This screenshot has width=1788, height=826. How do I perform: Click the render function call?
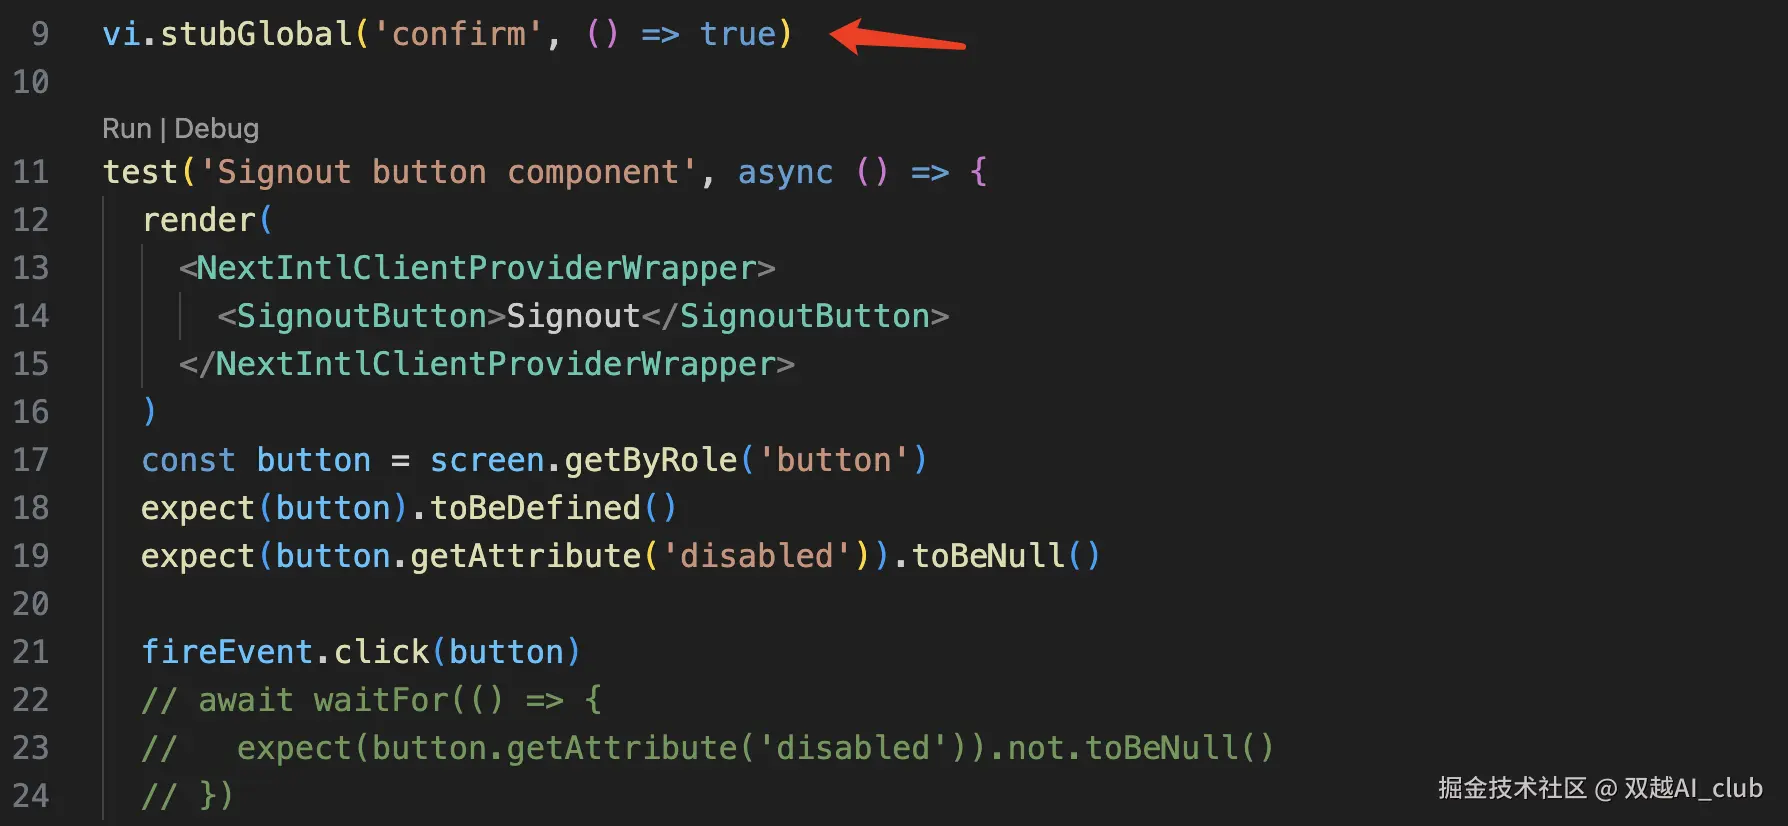[199, 220]
